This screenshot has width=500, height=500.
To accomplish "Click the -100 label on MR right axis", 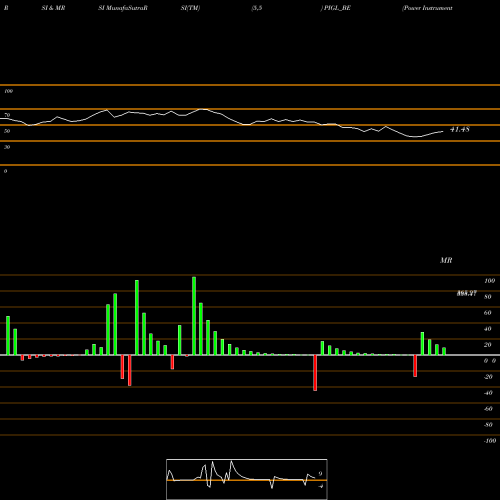I will pyautogui.click(x=490, y=441).
